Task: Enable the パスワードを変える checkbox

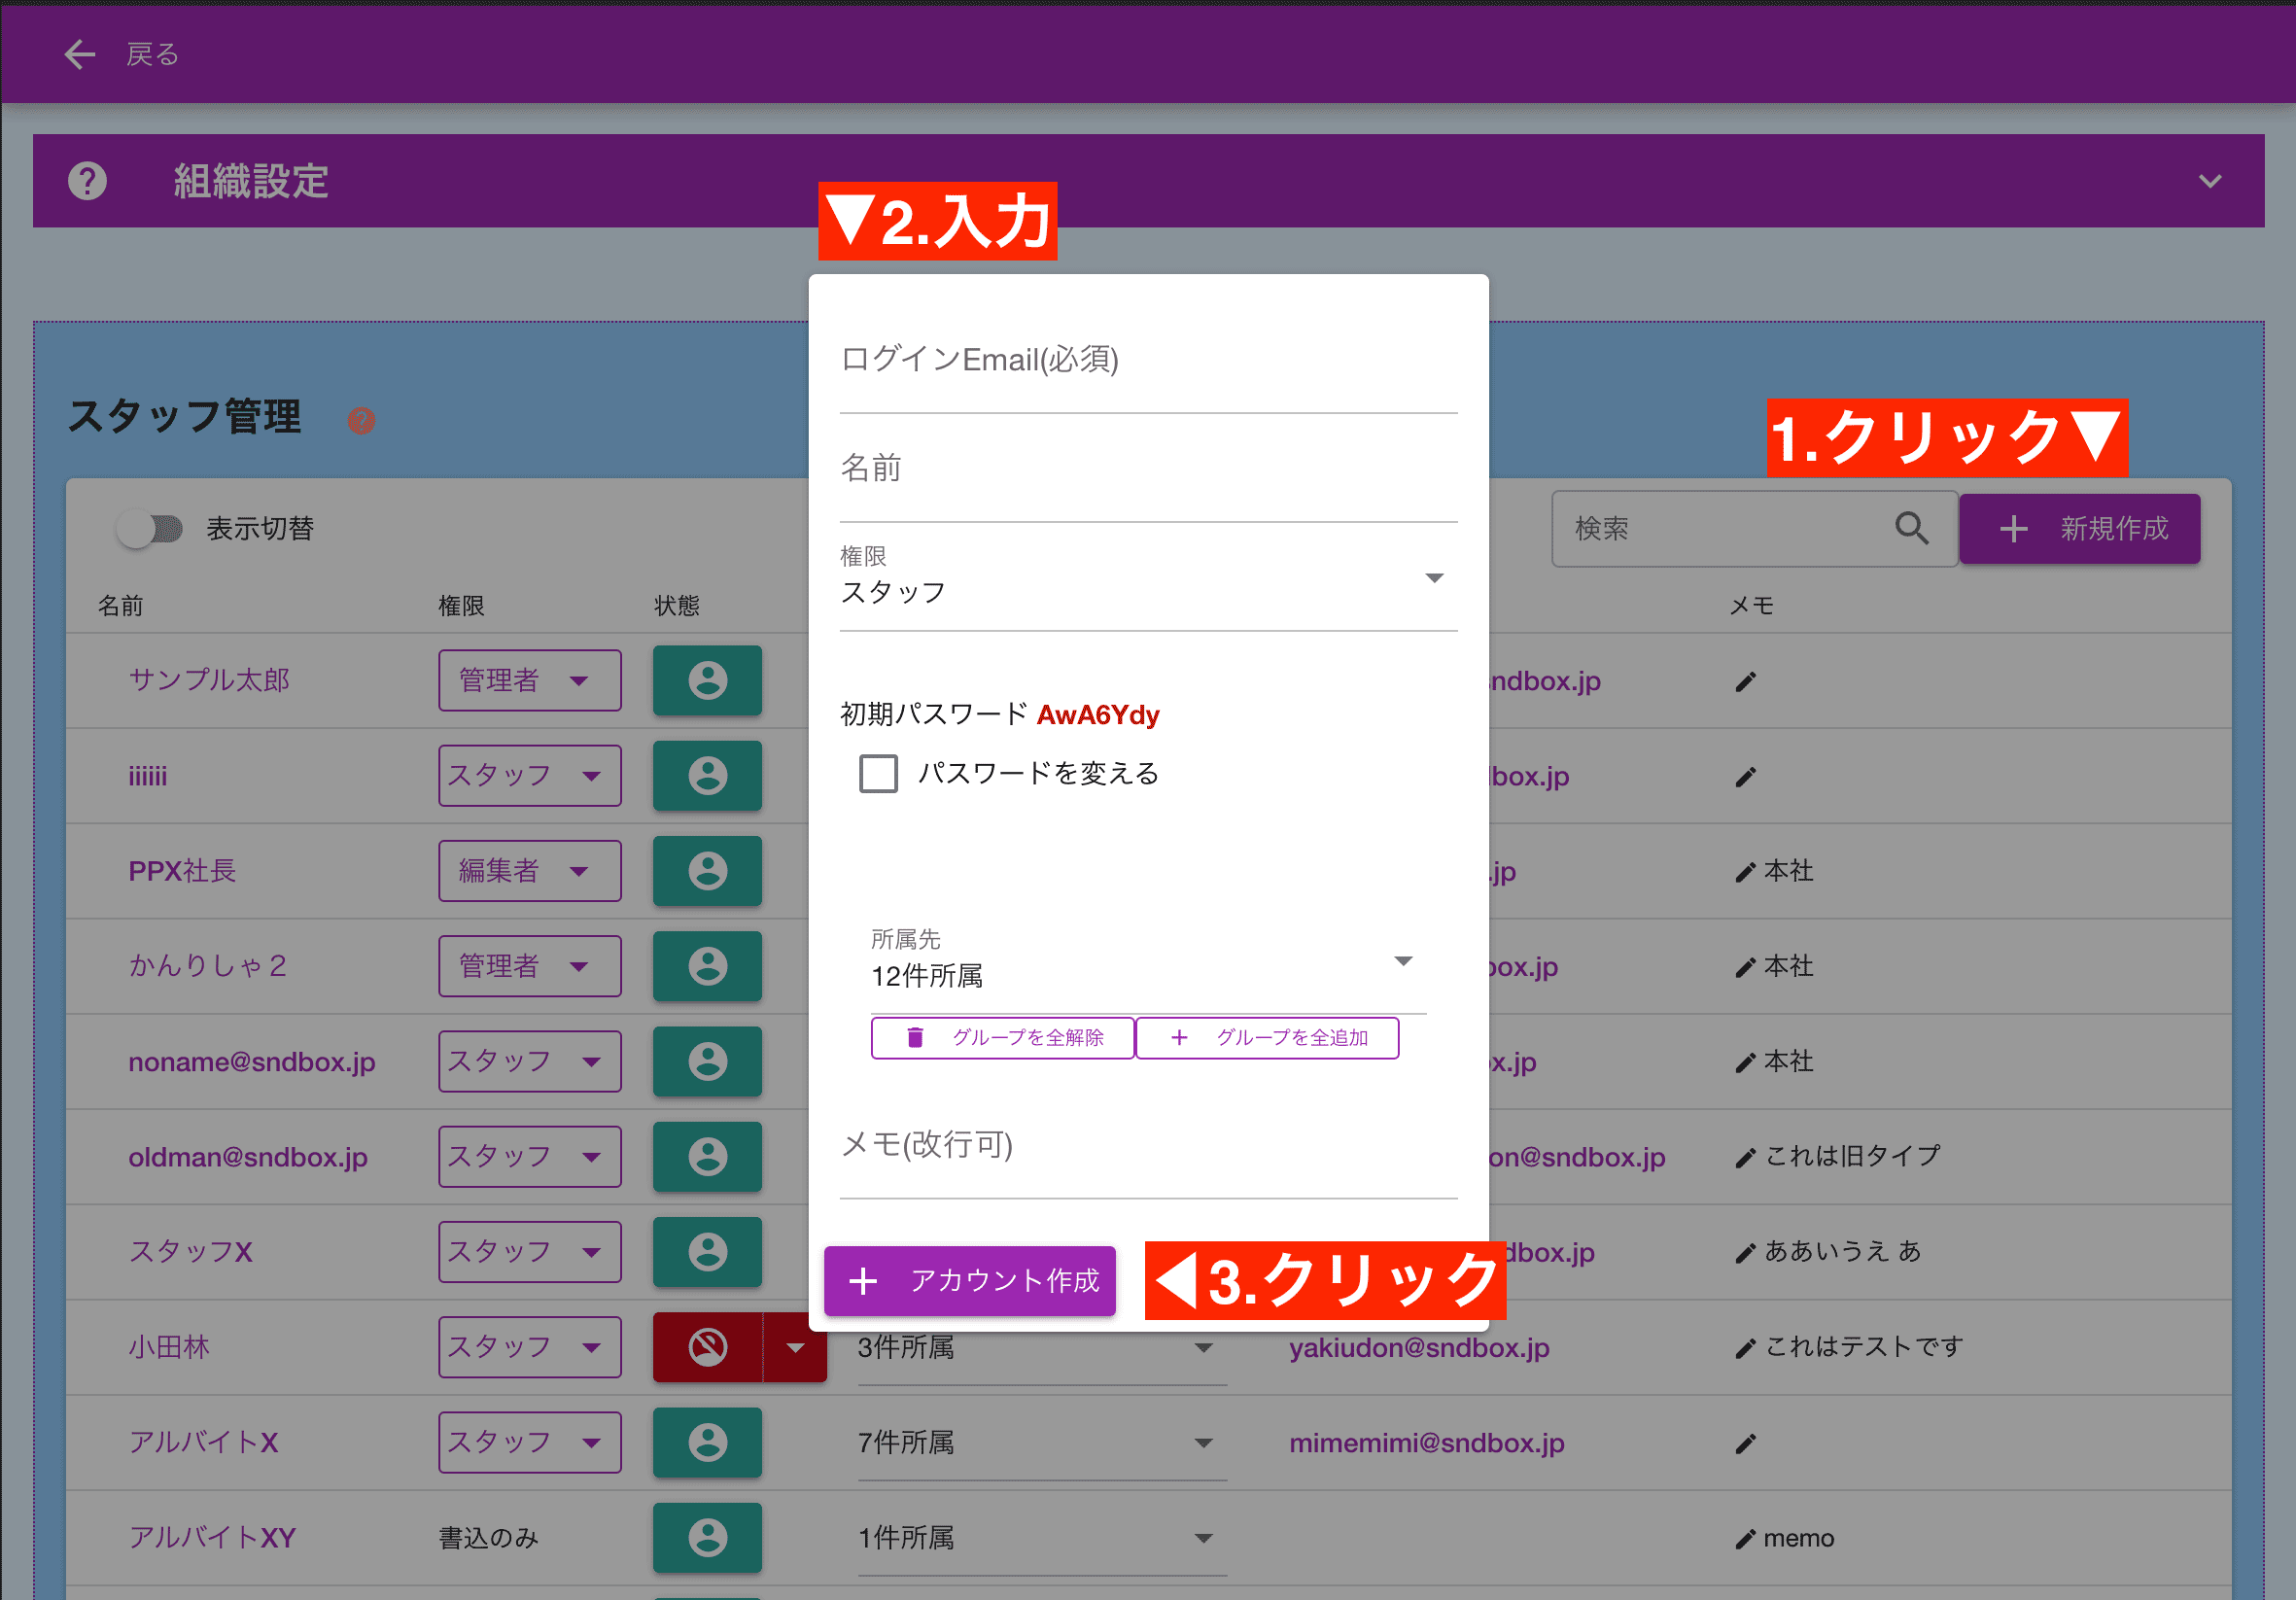Action: (878, 773)
